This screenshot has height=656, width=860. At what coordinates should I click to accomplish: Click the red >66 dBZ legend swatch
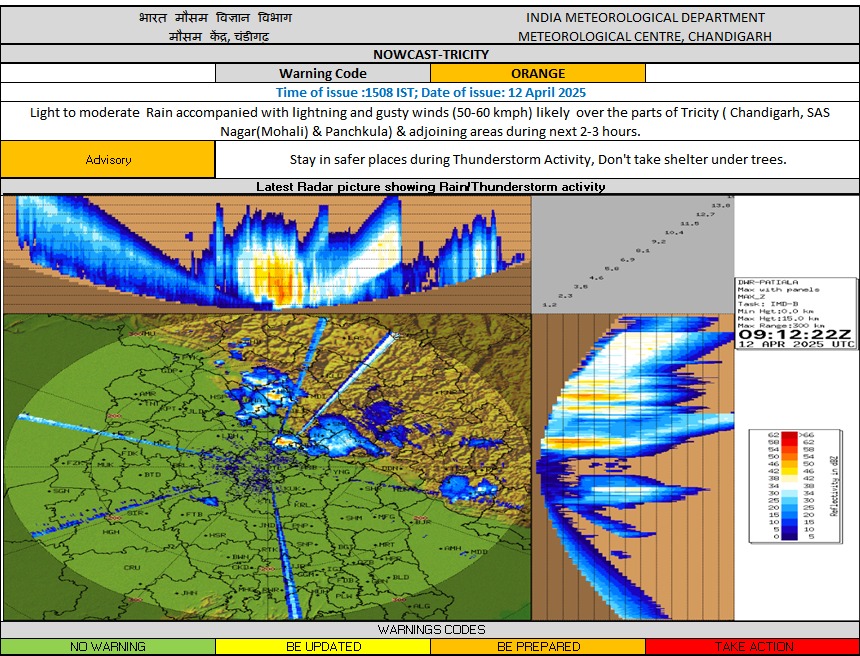point(789,437)
